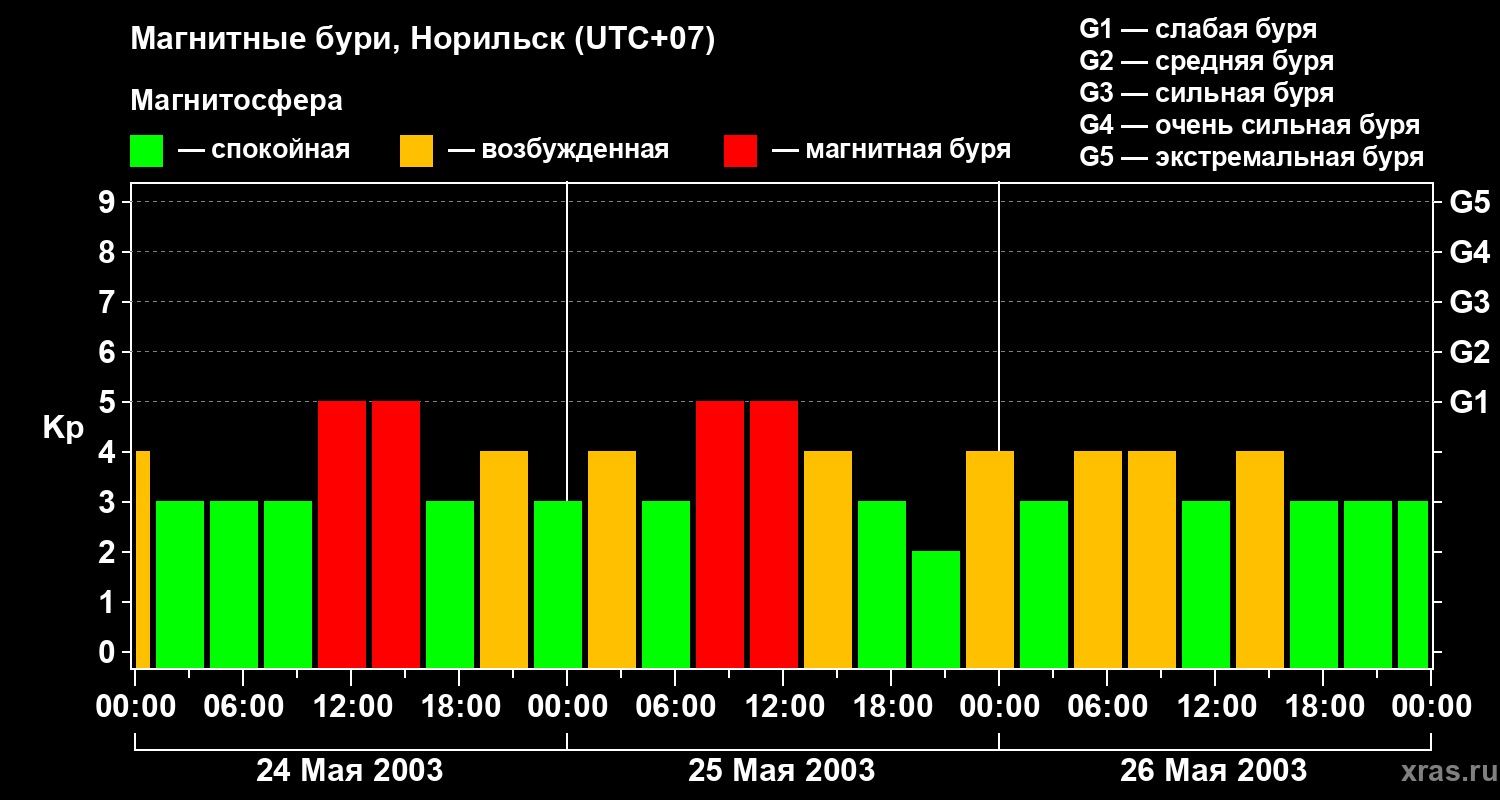This screenshot has height=800, width=1500.
Task: Click the '12:00' time label for 24 Мая
Action: click(351, 707)
